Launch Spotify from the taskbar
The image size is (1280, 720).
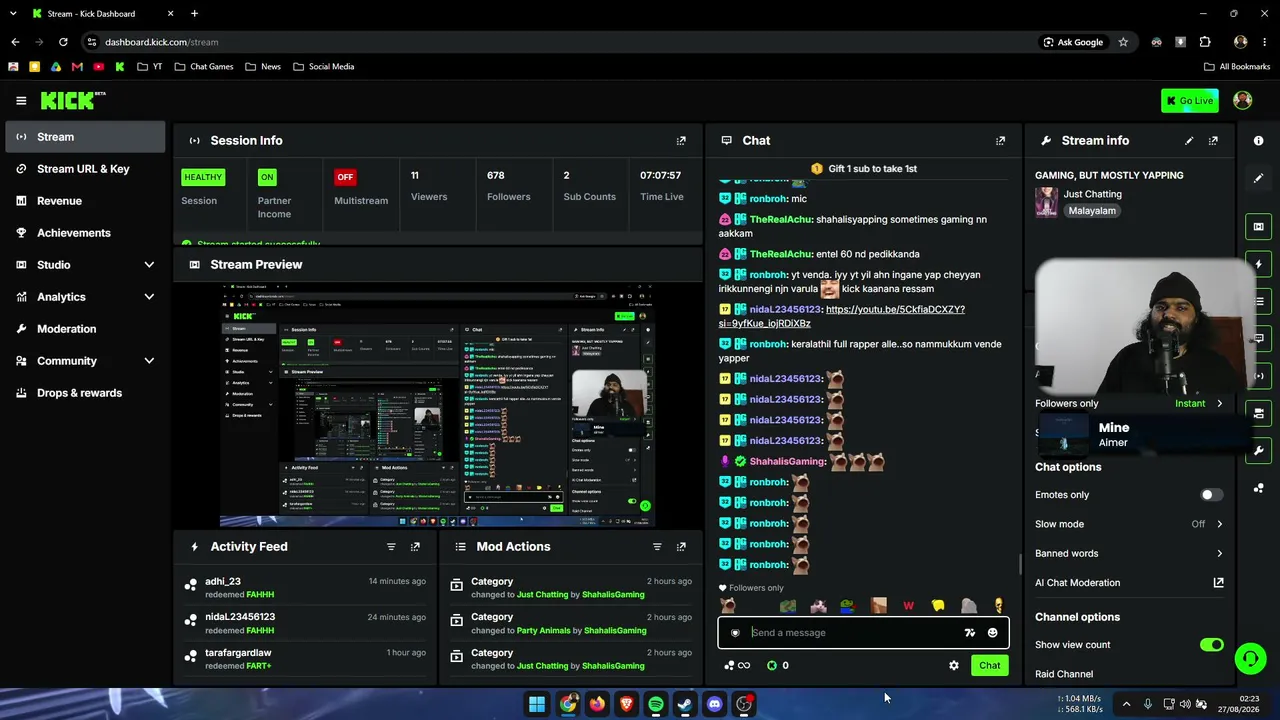(x=655, y=704)
